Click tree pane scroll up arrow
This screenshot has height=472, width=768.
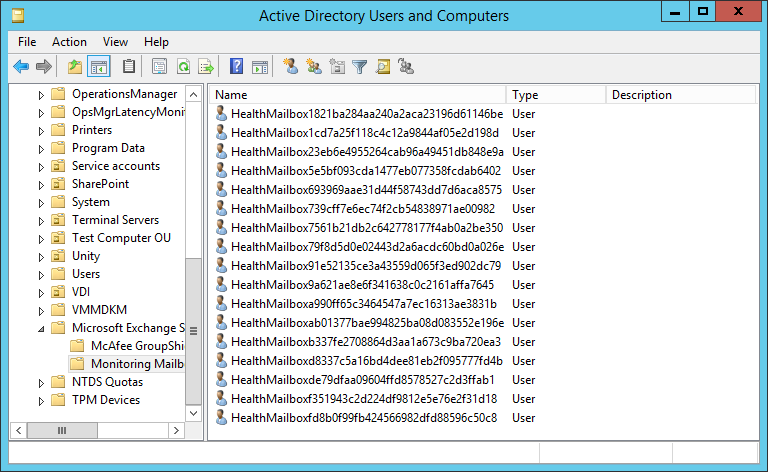194,94
